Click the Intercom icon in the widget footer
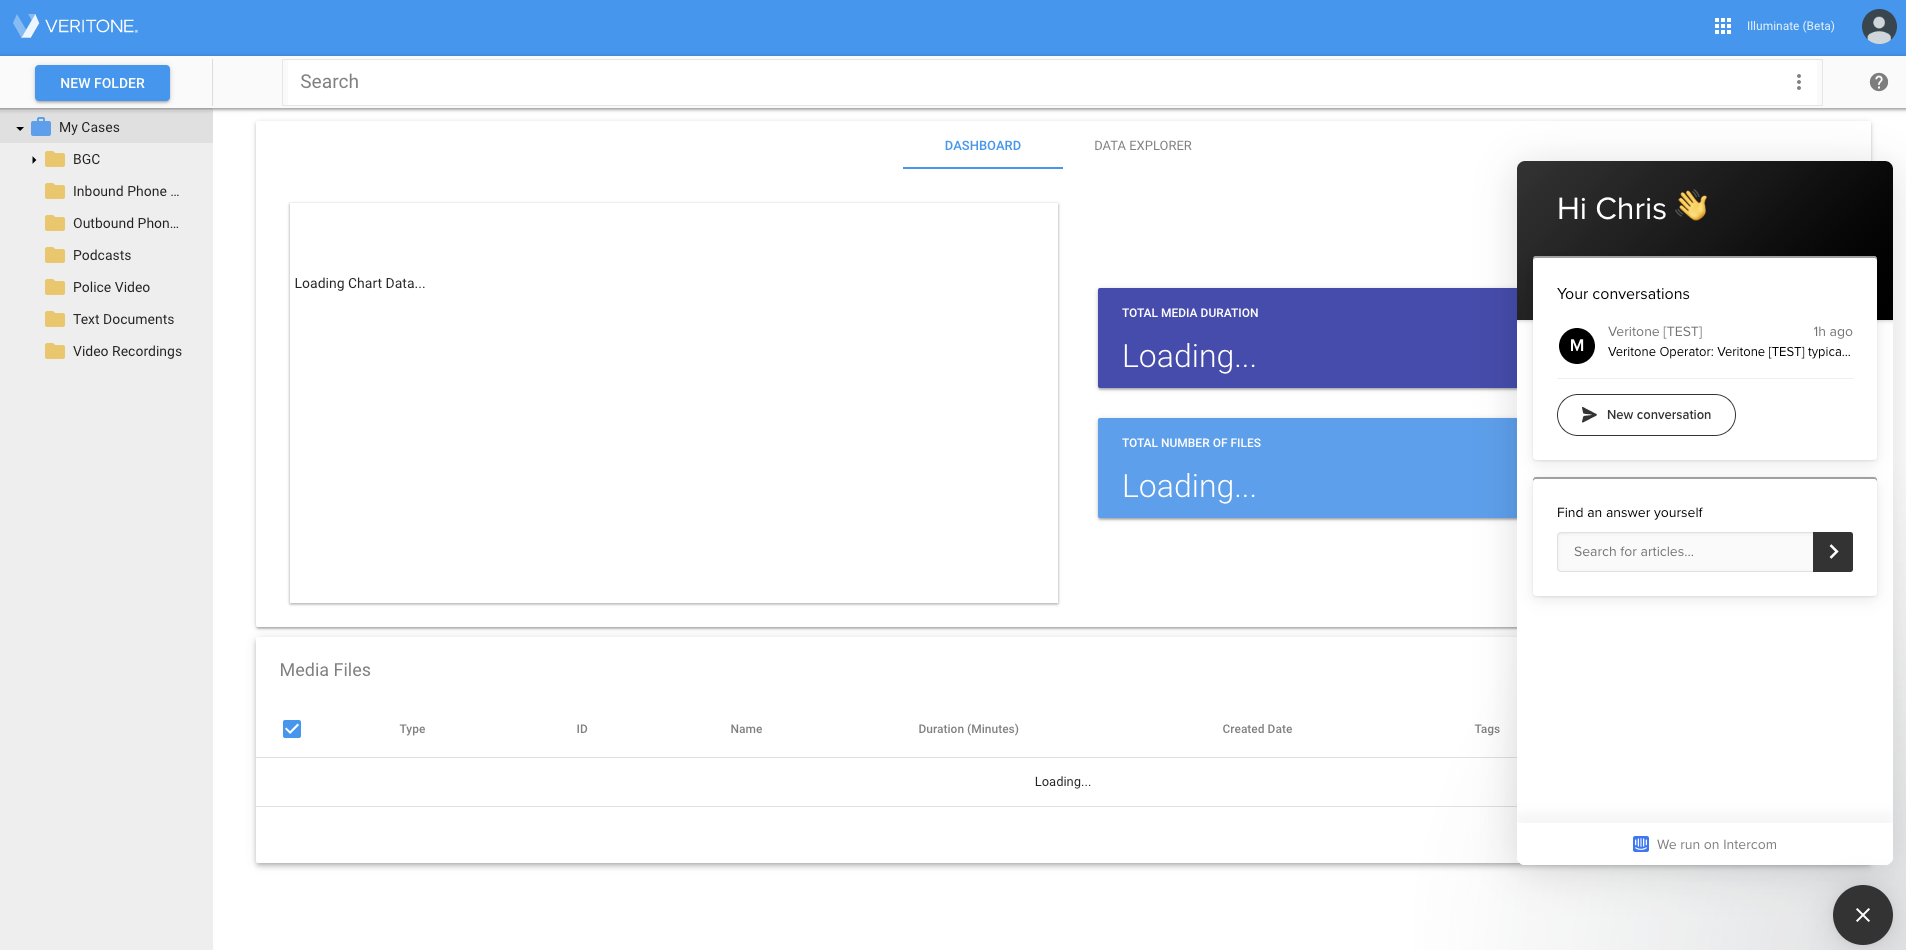 1641,844
